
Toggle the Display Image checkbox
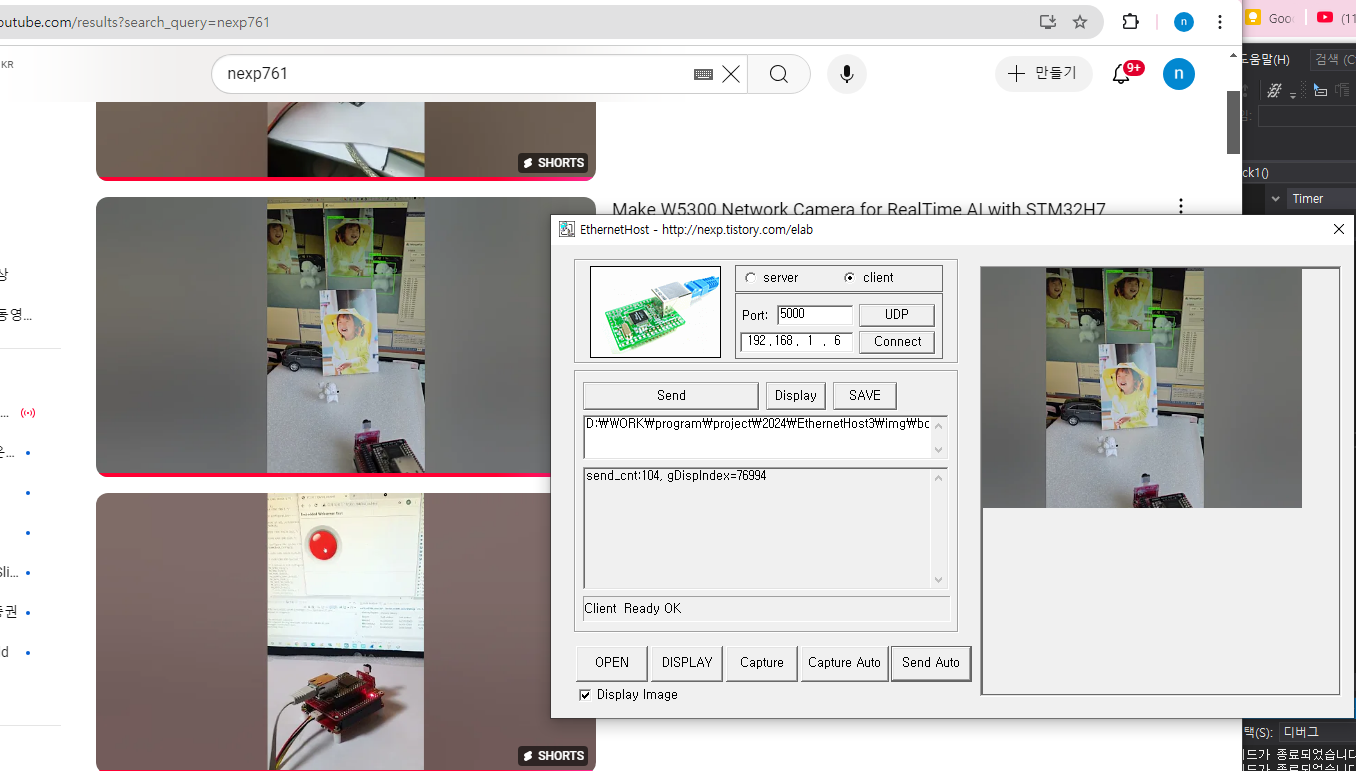click(x=585, y=694)
